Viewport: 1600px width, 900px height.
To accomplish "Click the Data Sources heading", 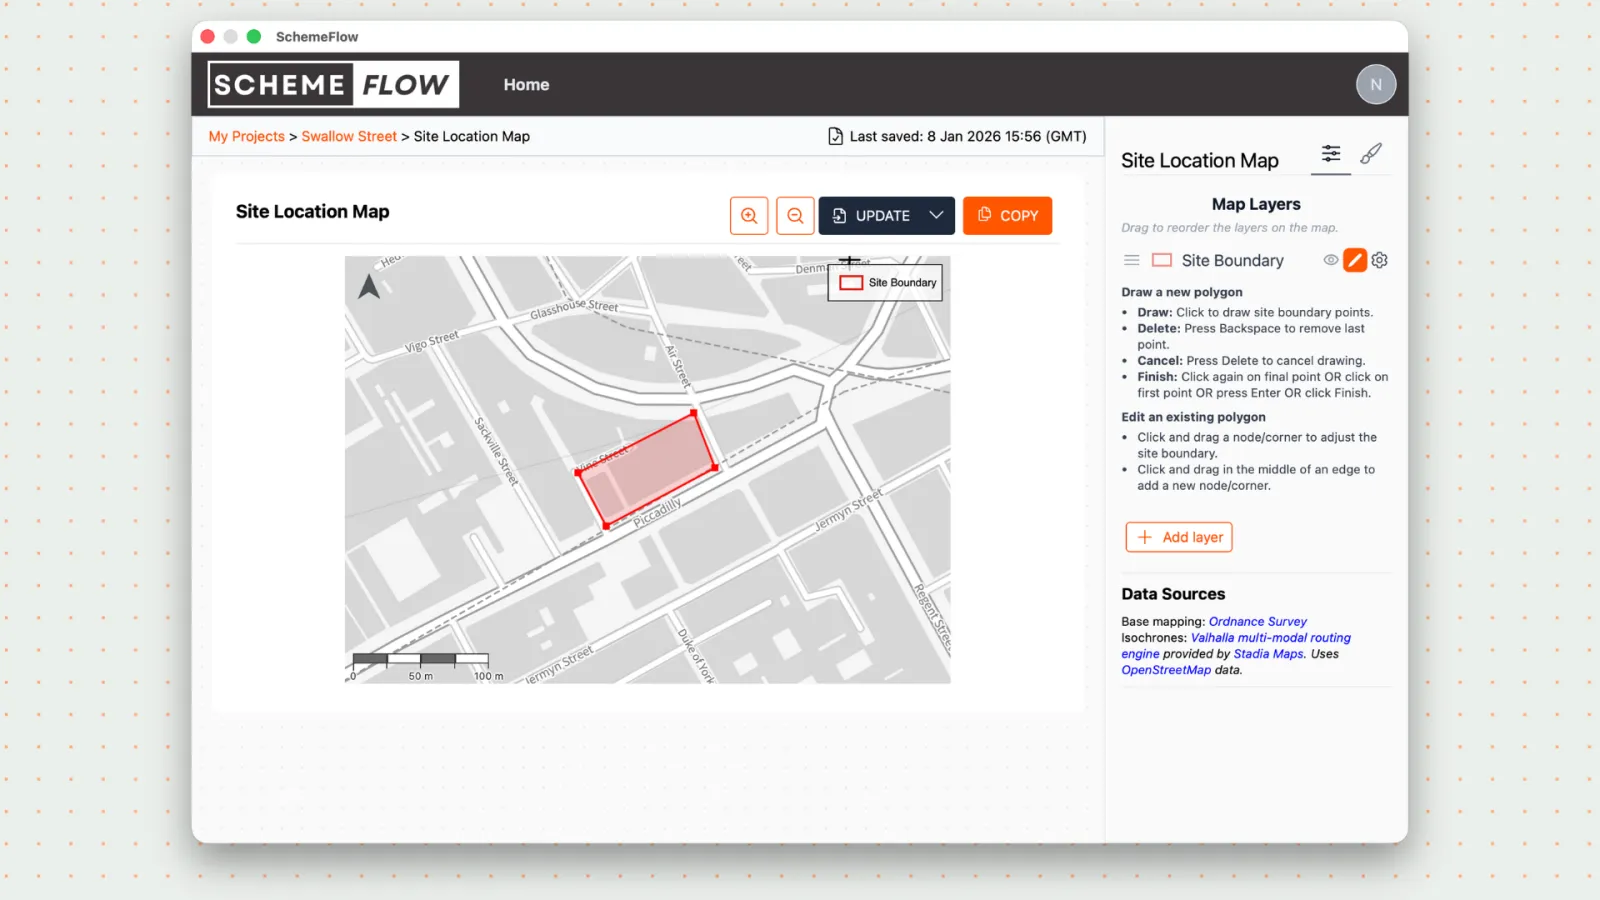I will 1173,594.
